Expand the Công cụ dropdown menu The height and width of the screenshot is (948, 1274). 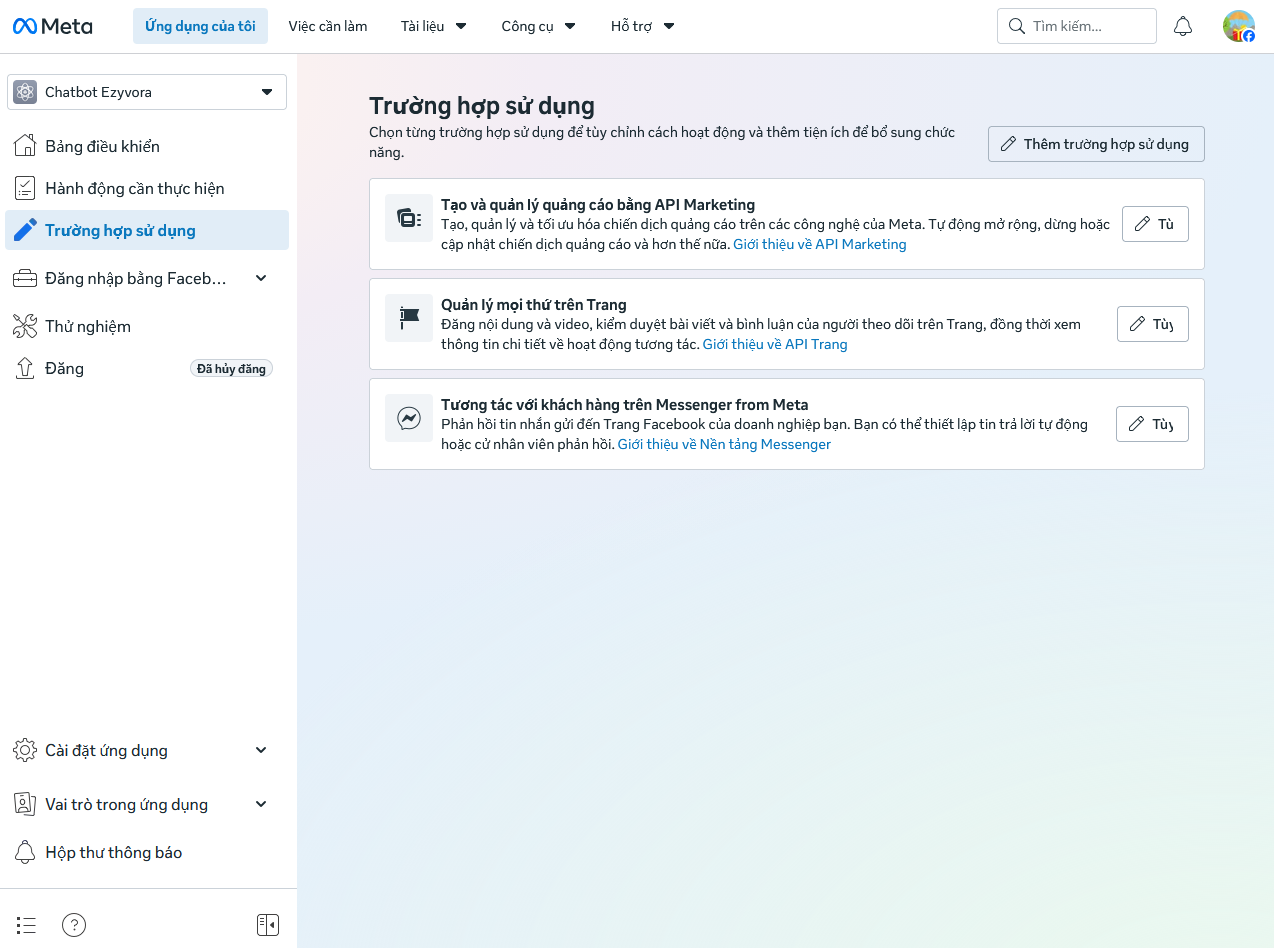[x=538, y=26]
